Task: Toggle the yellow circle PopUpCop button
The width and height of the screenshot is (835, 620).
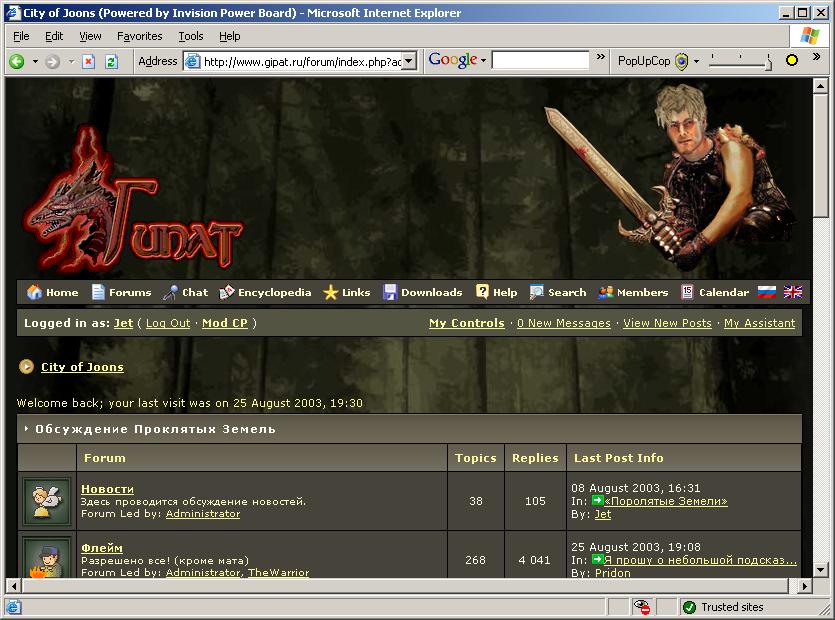Action: coord(792,61)
